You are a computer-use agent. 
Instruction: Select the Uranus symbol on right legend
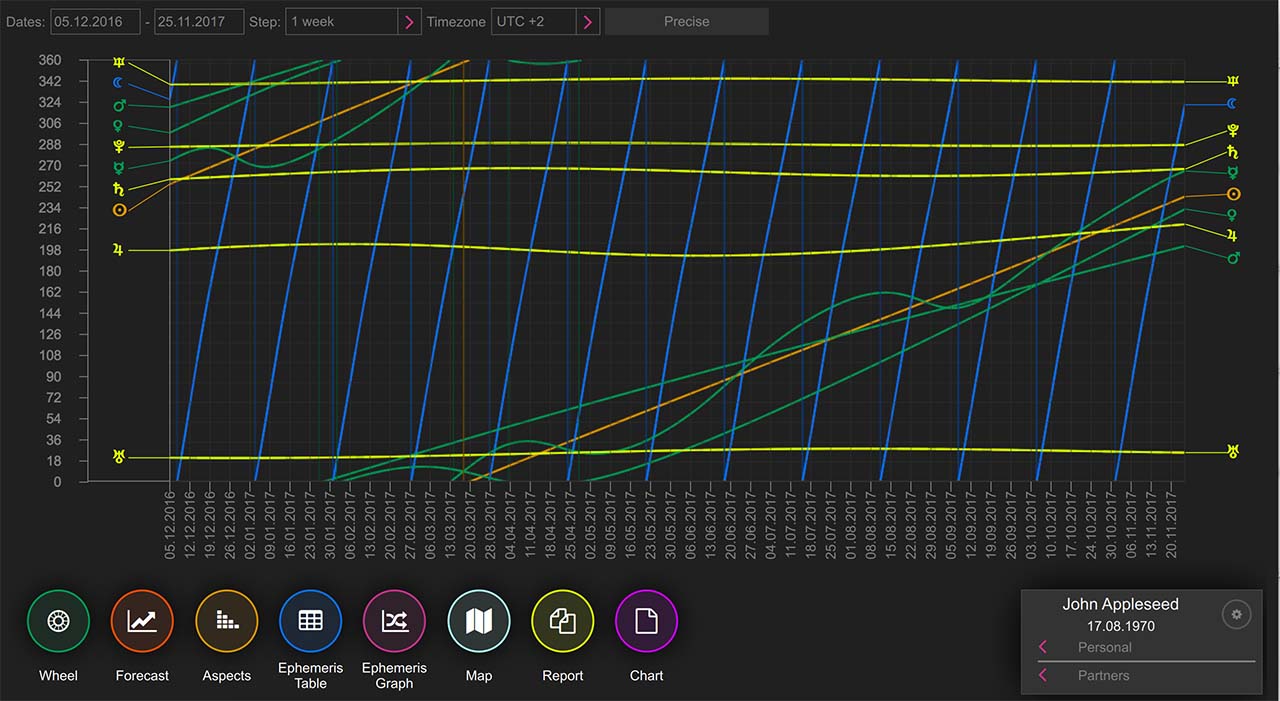point(1233,452)
